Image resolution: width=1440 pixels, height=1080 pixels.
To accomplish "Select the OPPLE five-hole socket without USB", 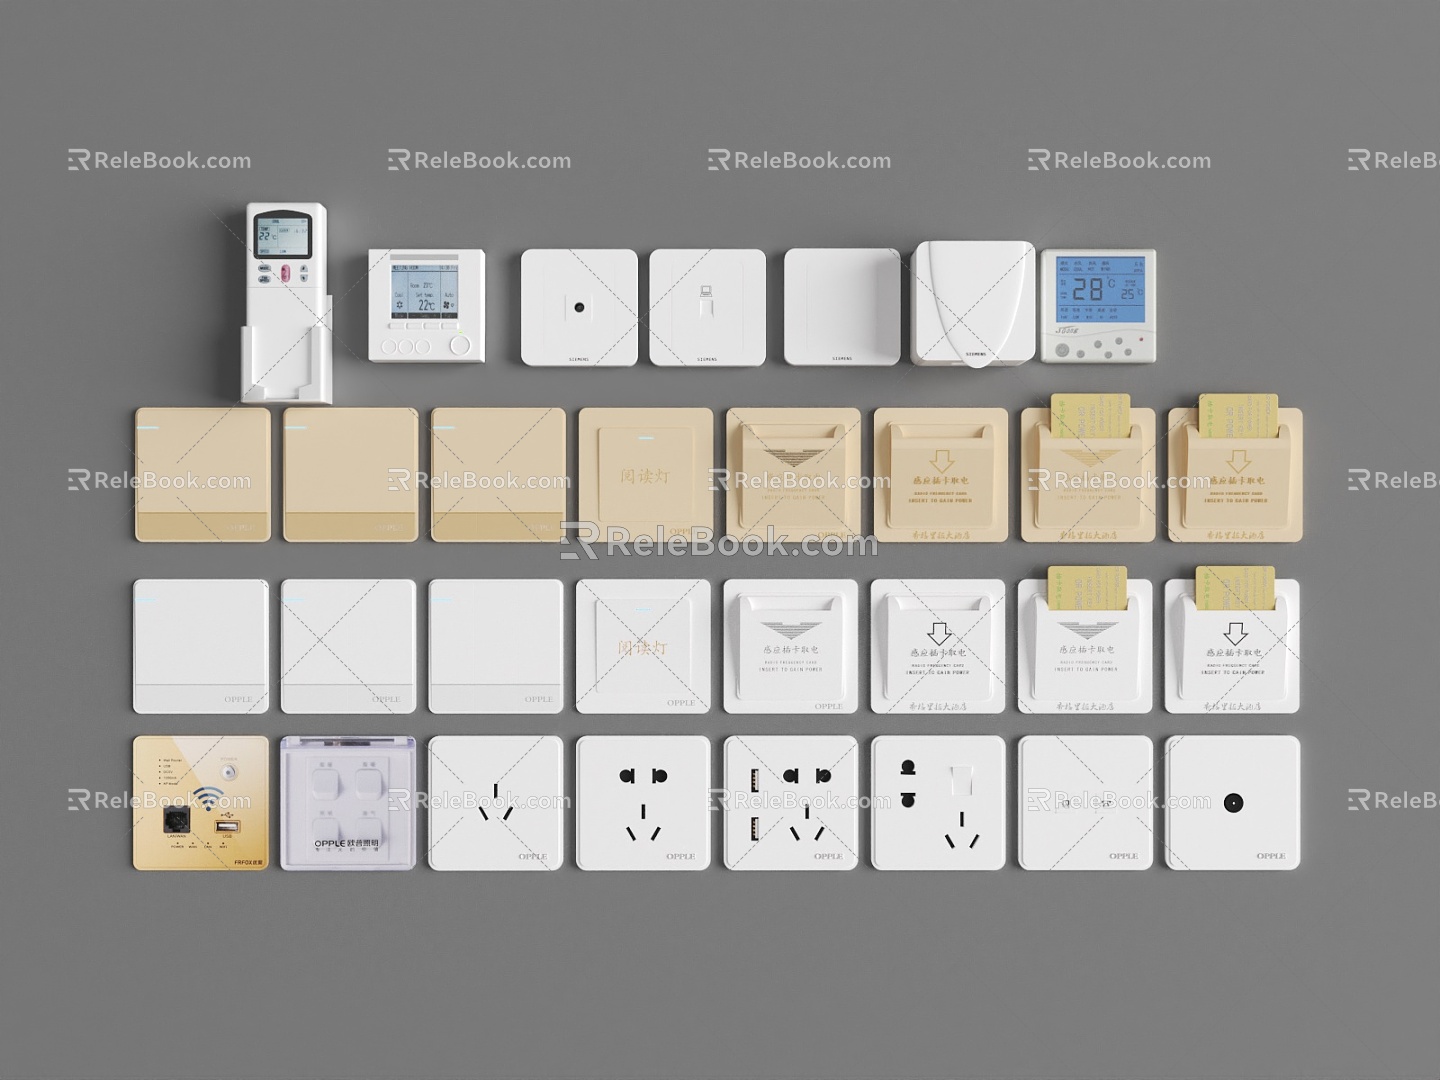I will click(x=643, y=803).
